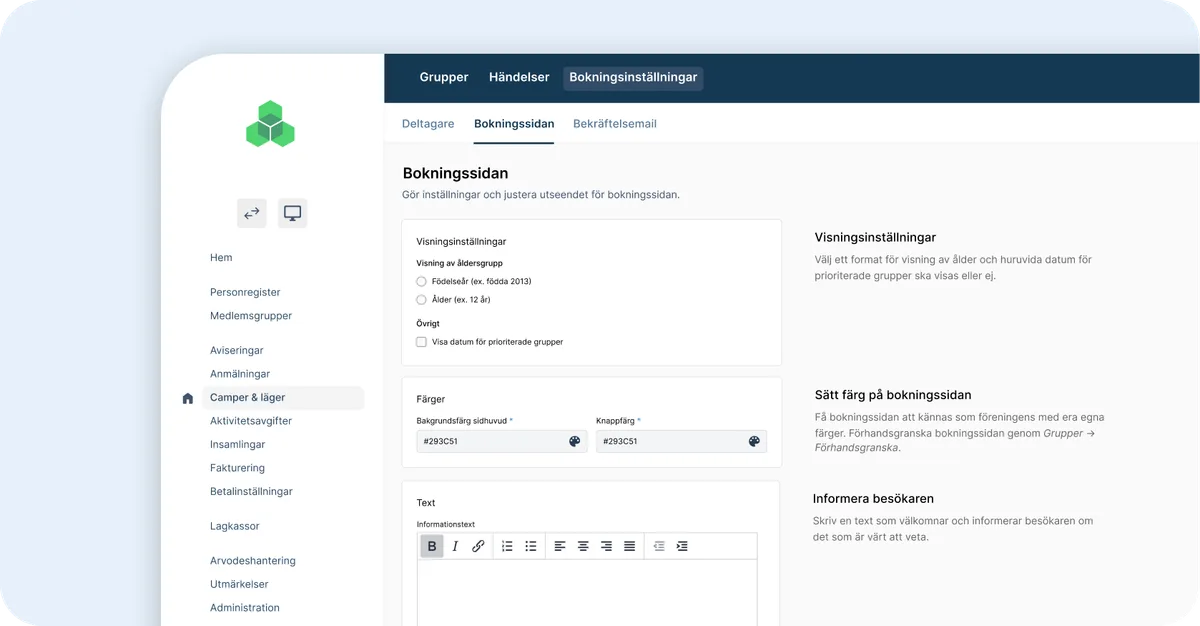Open Betalinställningar in sidebar
This screenshot has width=1200, height=626.
(251, 492)
